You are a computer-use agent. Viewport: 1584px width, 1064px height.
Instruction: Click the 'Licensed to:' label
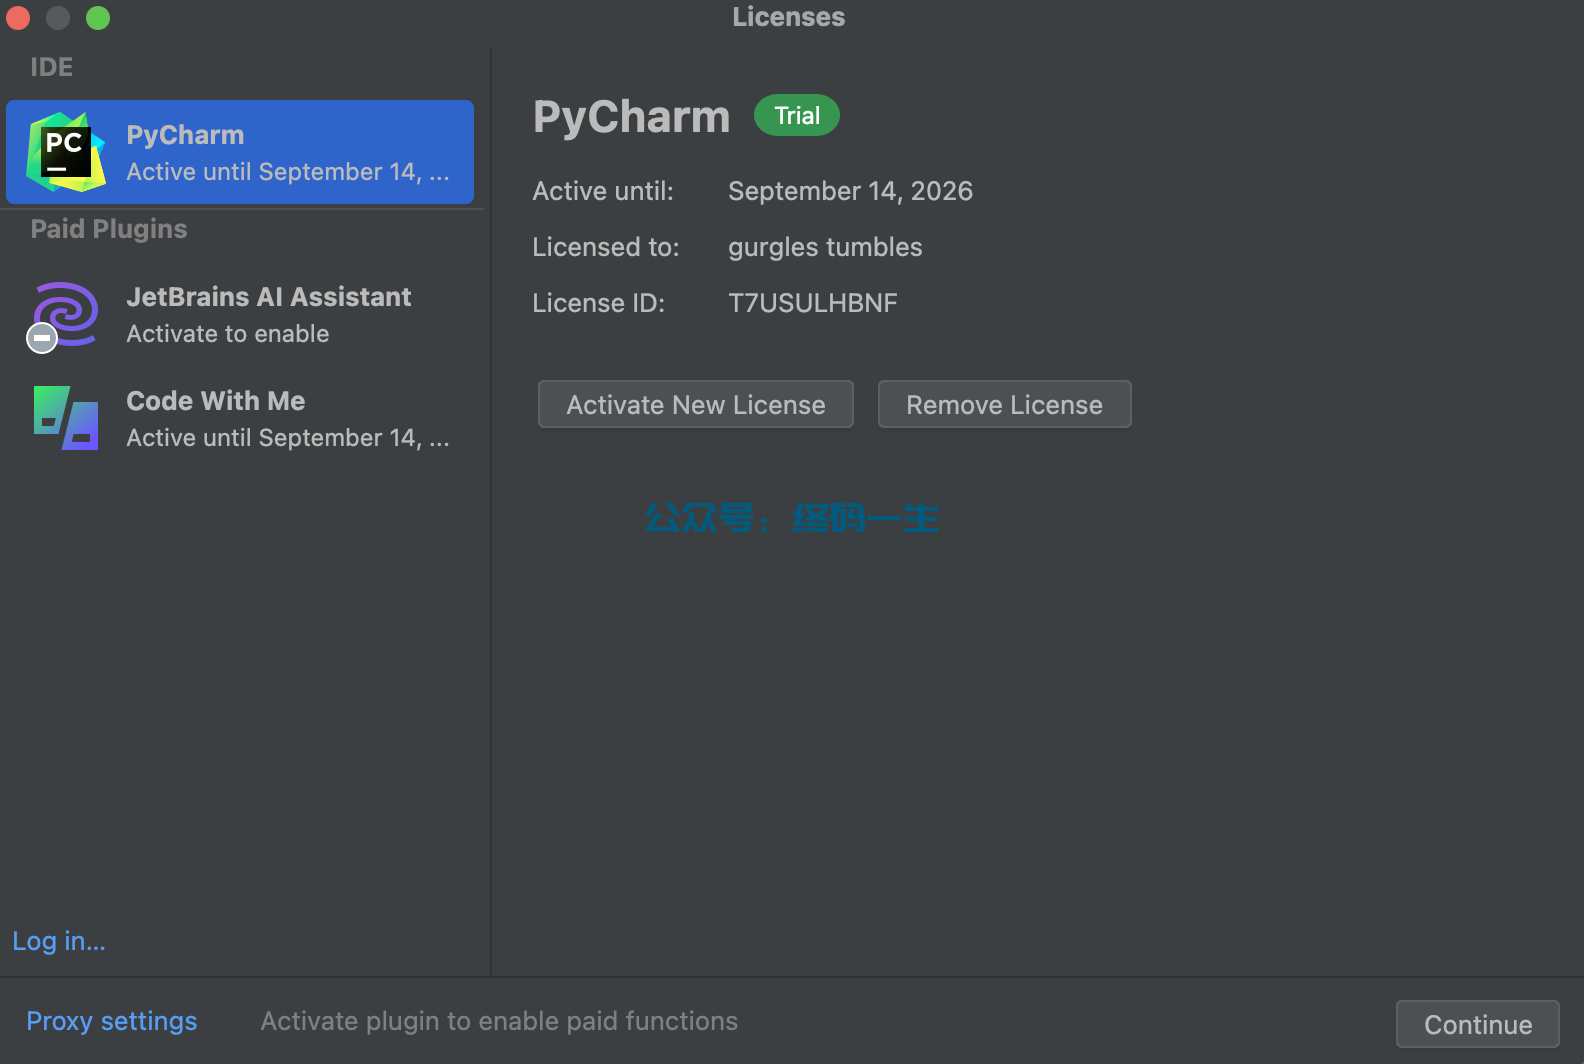pyautogui.click(x=606, y=247)
